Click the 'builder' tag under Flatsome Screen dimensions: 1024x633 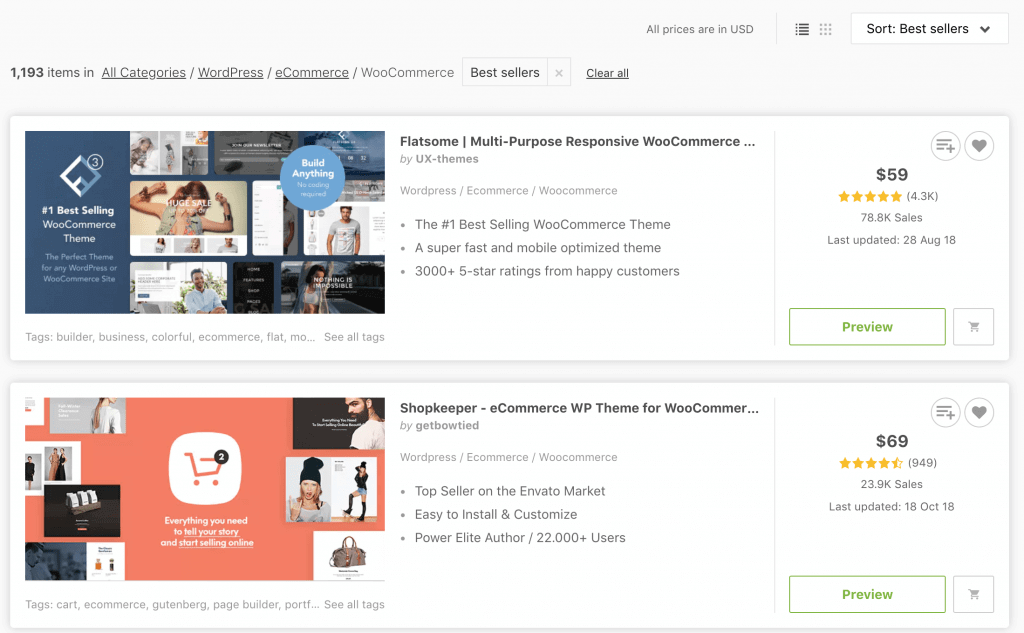pos(74,337)
